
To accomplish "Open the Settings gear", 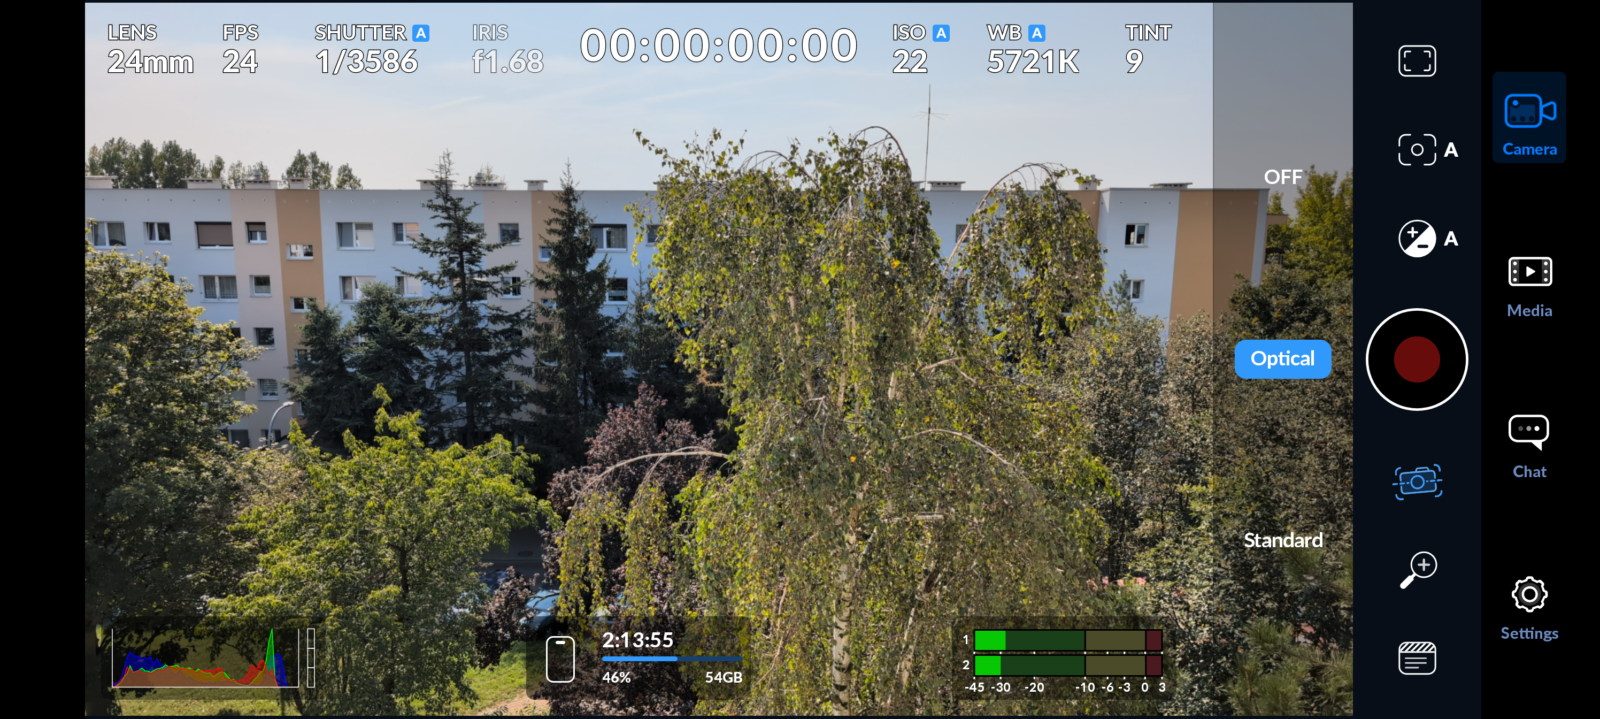I will tap(1529, 607).
